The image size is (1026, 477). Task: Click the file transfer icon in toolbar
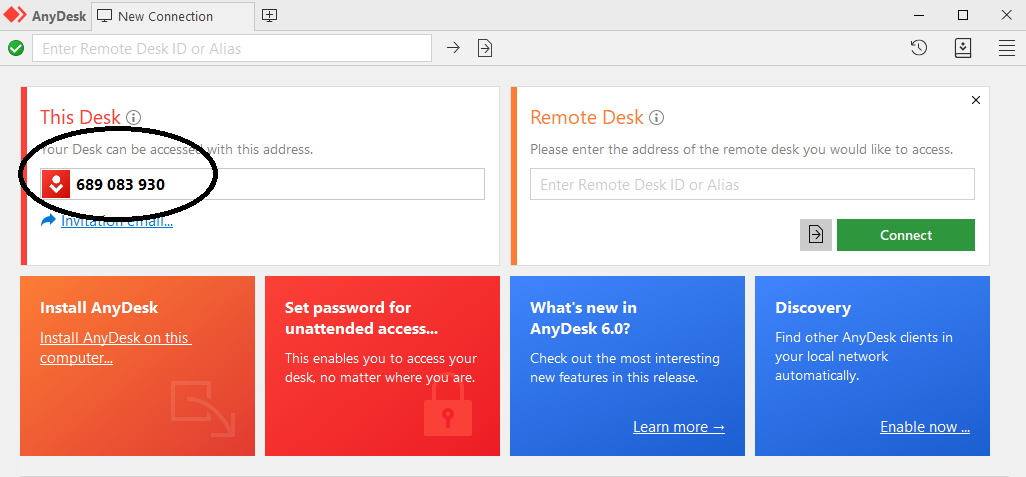485,48
